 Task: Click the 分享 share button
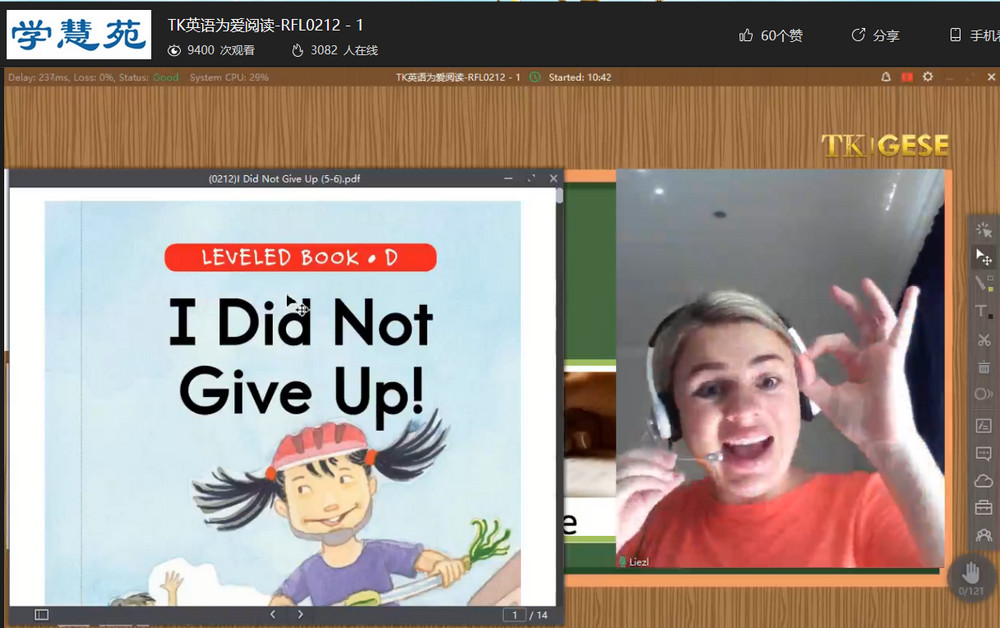pyautogui.click(x=876, y=36)
